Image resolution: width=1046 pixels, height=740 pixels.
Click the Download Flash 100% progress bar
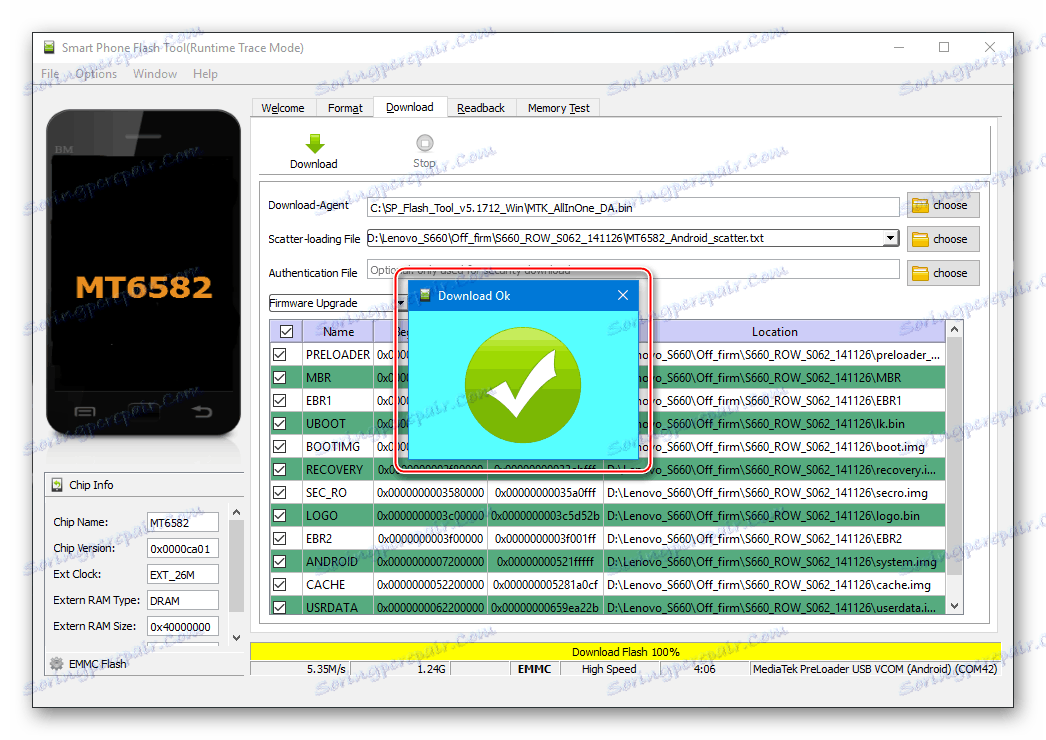[x=625, y=651]
